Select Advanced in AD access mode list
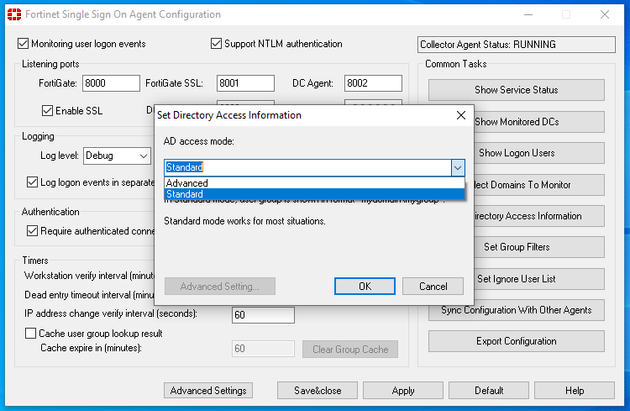Viewport: 630px width, 411px height. [315, 183]
